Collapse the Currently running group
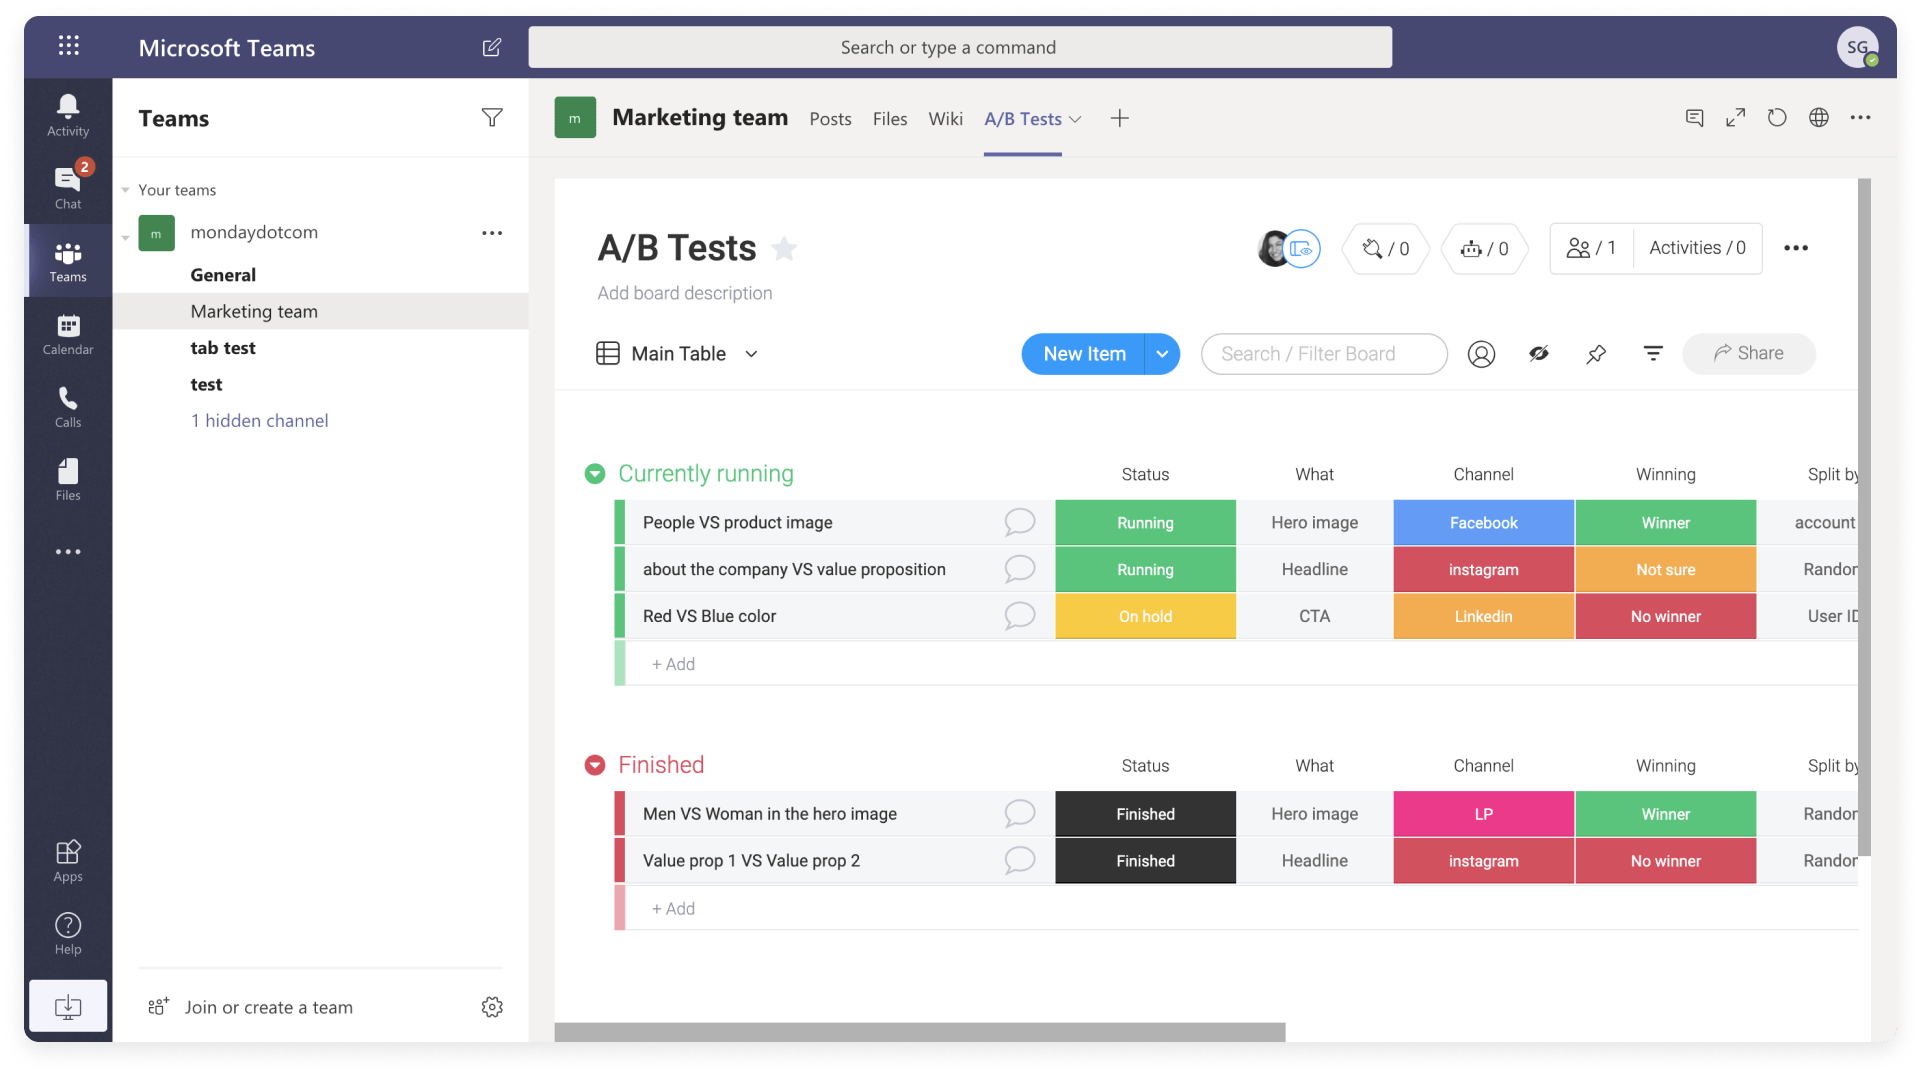Viewport: 1920px width, 1069px height. point(595,473)
